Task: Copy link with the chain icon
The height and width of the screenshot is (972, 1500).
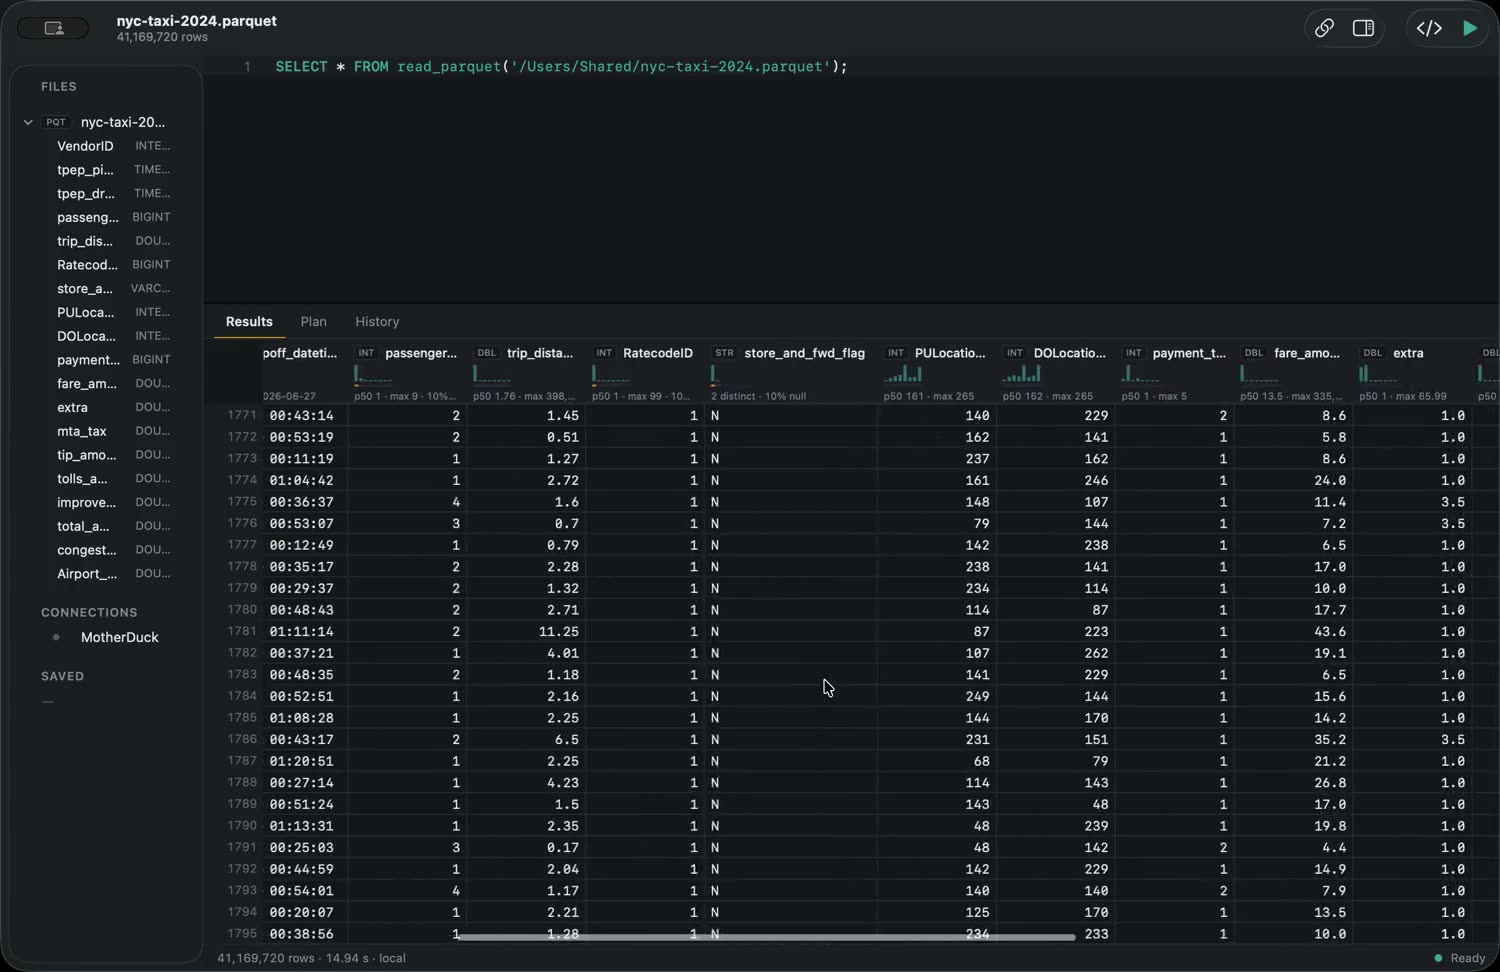Action: point(1324,28)
